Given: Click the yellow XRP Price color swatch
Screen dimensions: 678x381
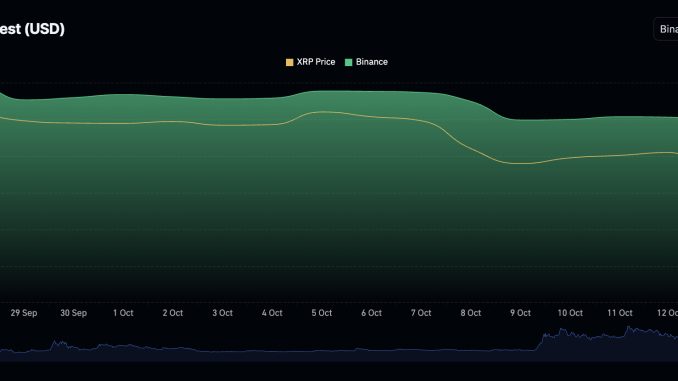Looking at the screenshot, I should pyautogui.click(x=290, y=62).
